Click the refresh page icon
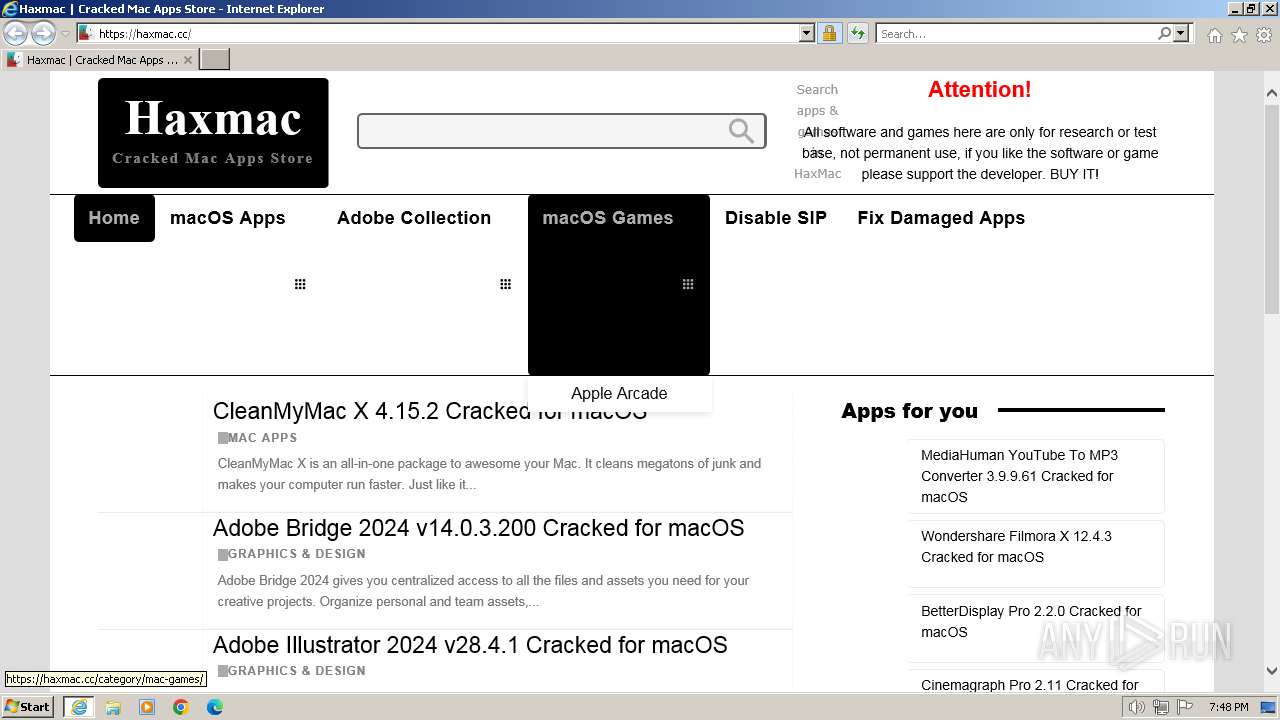This screenshot has height=720, width=1280. [x=857, y=33]
